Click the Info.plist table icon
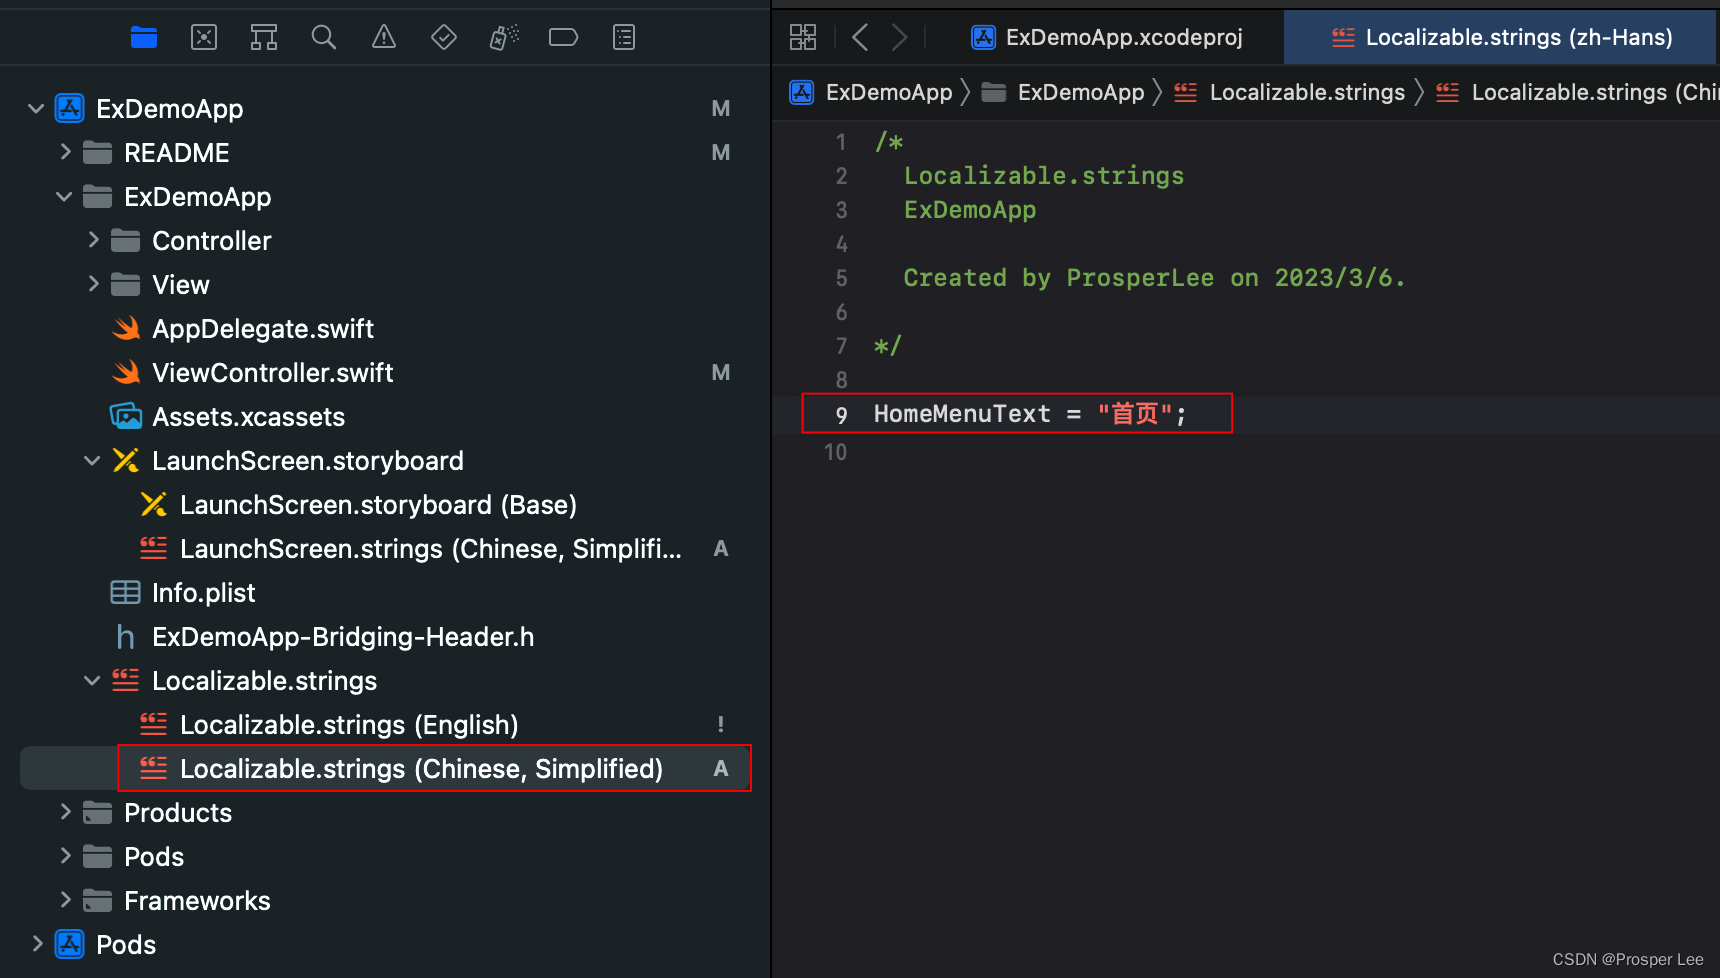 tap(125, 592)
